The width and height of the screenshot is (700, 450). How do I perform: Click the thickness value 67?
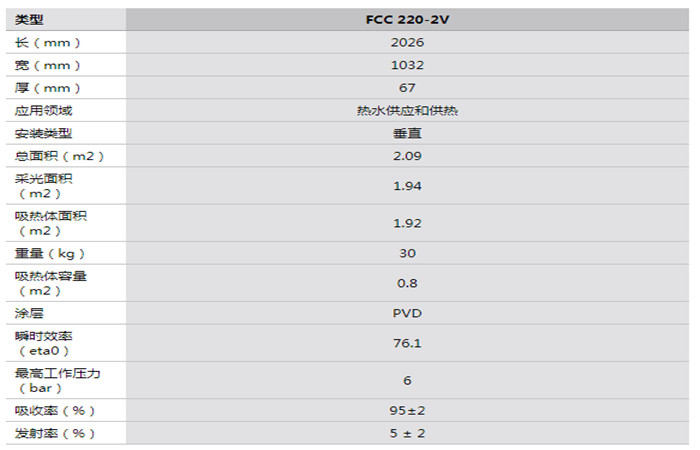pyautogui.click(x=407, y=88)
